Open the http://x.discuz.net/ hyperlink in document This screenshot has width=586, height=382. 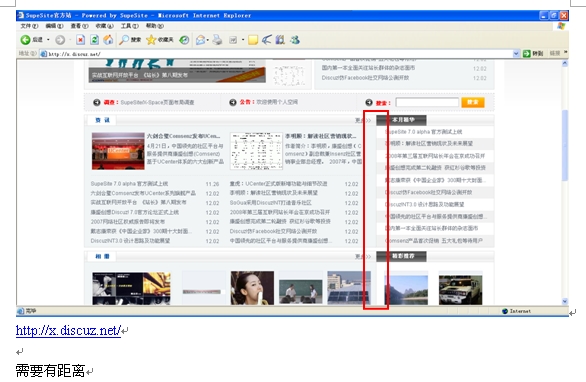[x=68, y=330]
